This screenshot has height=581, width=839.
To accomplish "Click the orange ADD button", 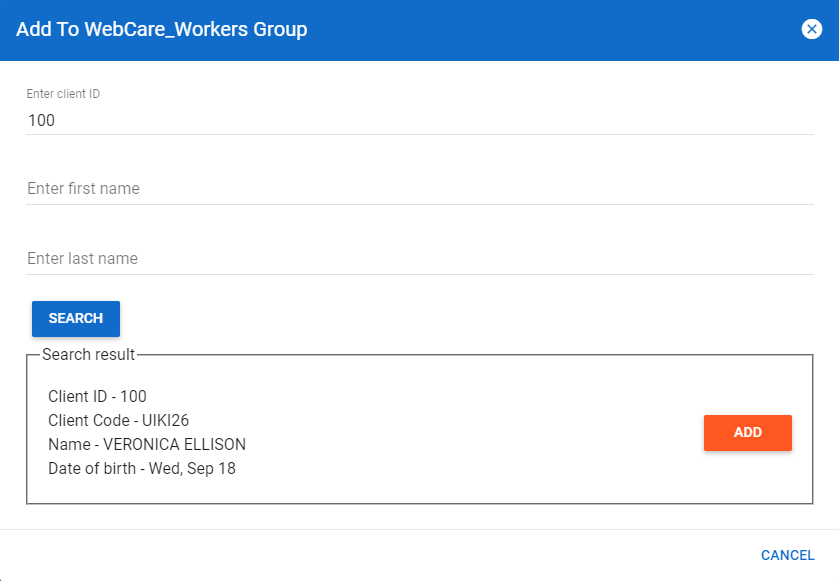I will pos(747,432).
